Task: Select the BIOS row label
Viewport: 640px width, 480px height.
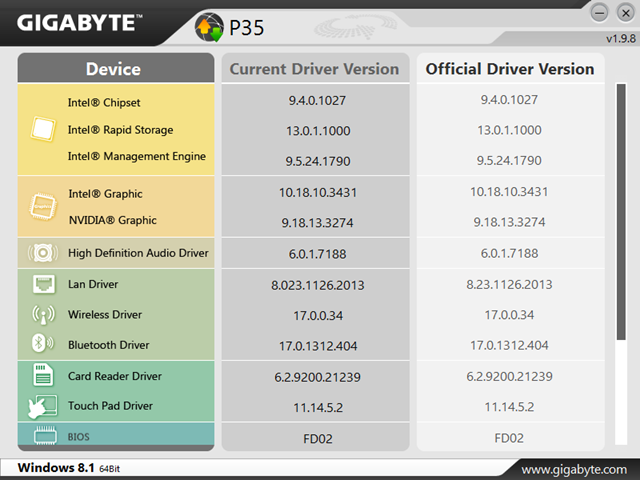Action: 78,437
